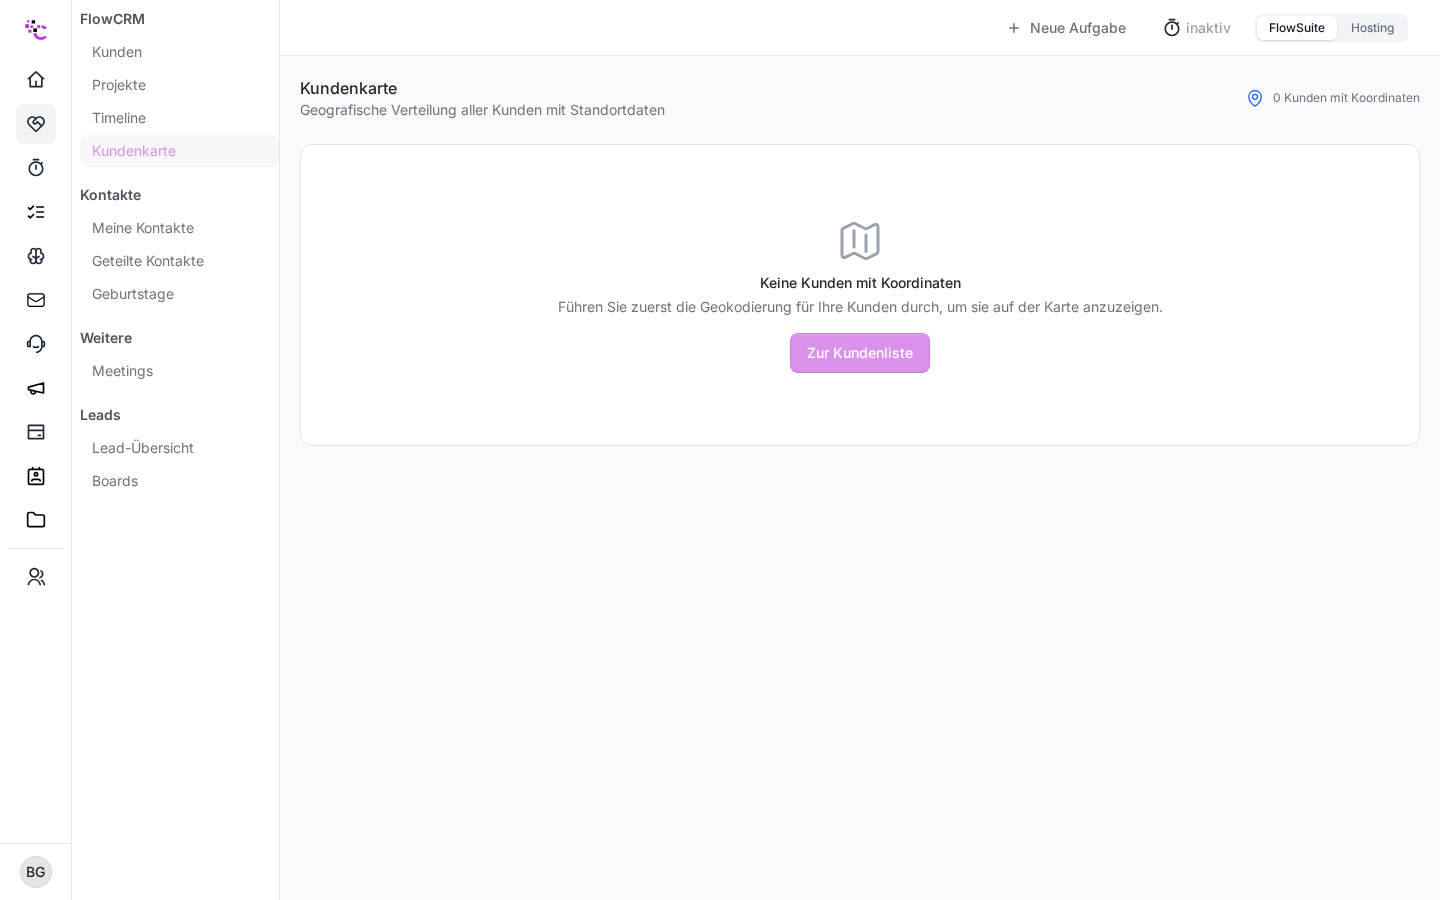Click the plus icon for Neue Aufgabe

(x=1014, y=28)
